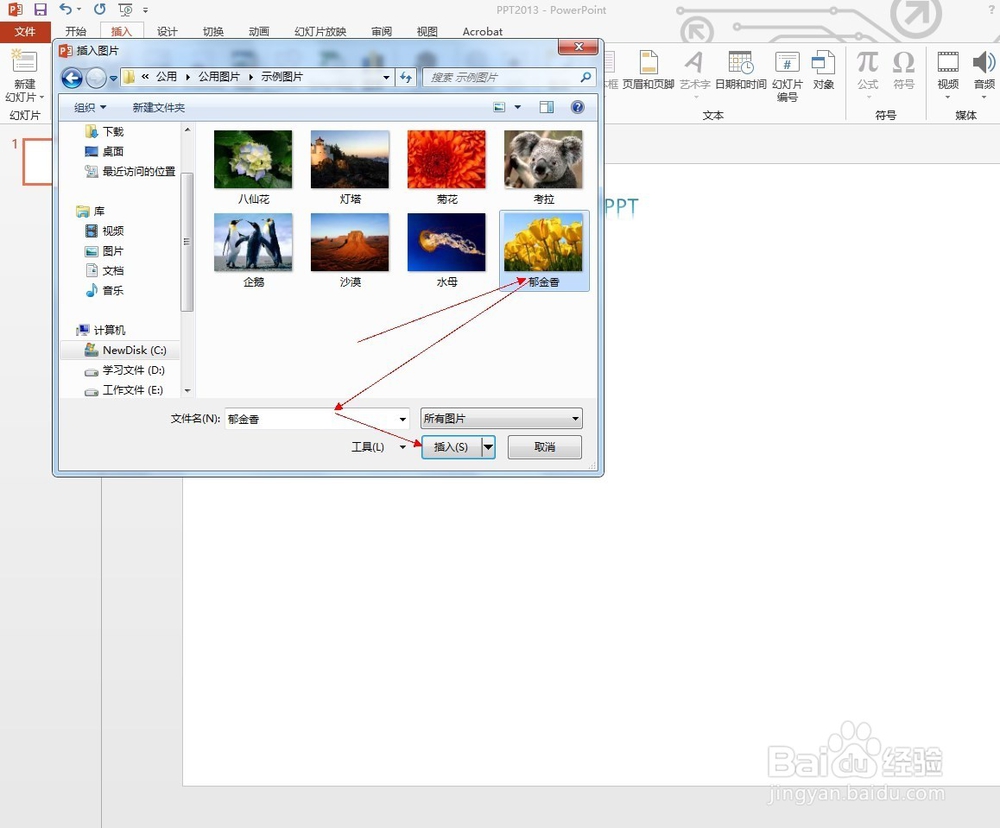Open the view options dropdown arrow

(518, 107)
